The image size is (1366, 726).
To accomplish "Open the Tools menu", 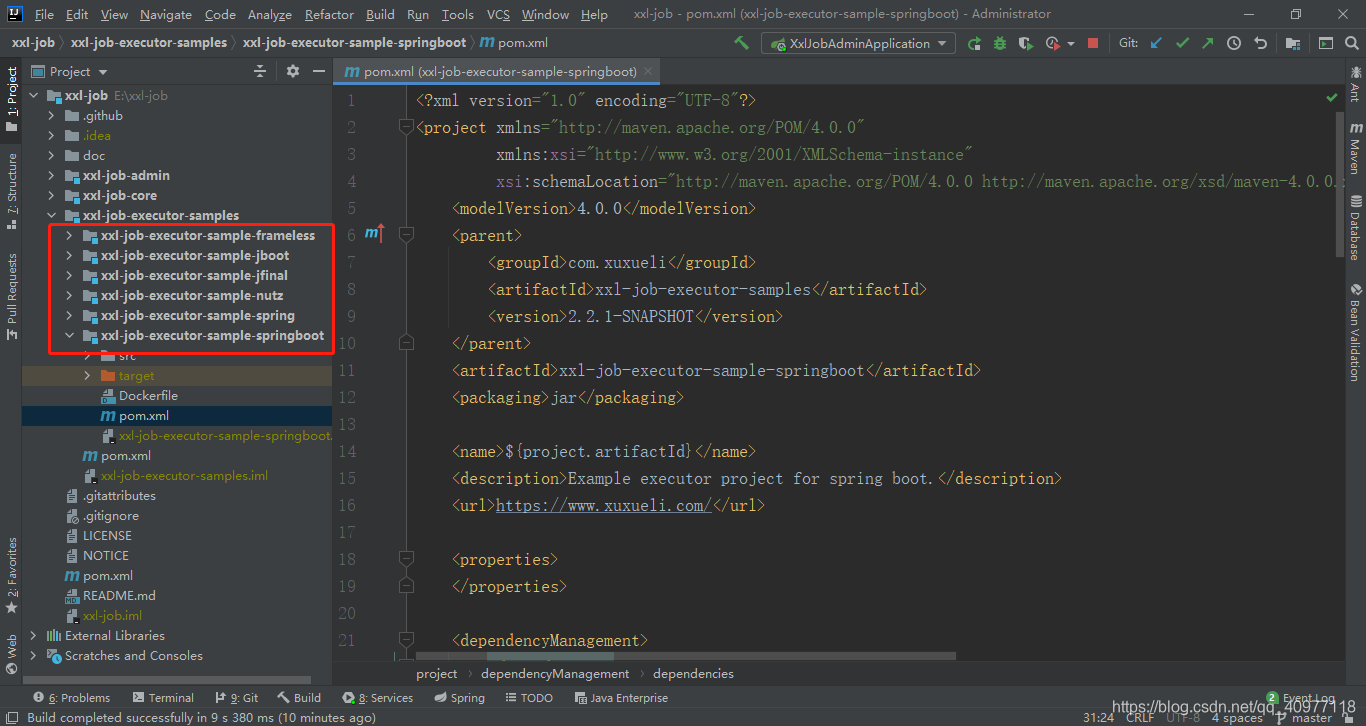I will 457,14.
